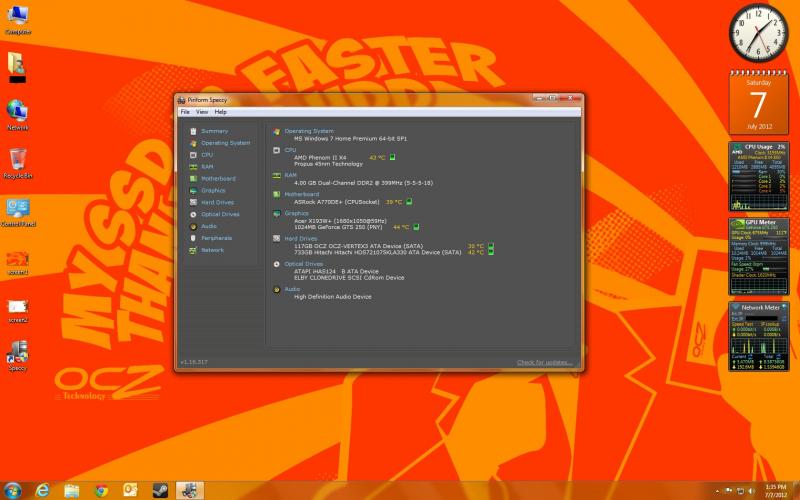
Task: Select the Network desktop icon
Action: tap(17, 115)
